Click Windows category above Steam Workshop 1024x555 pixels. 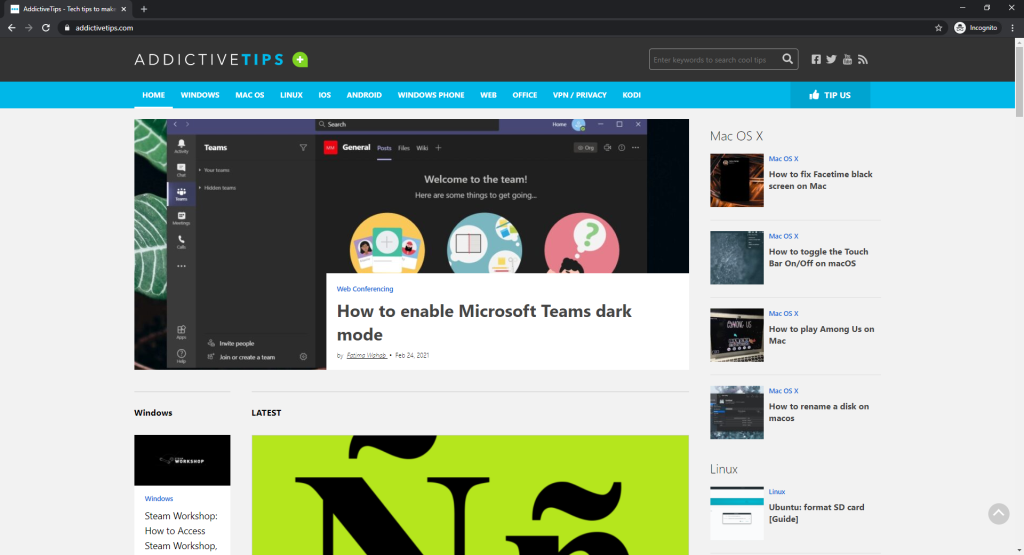(159, 498)
